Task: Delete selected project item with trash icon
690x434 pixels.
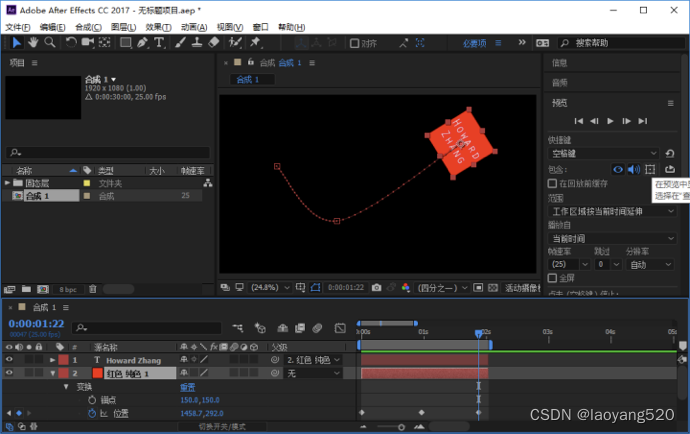Action: point(92,289)
